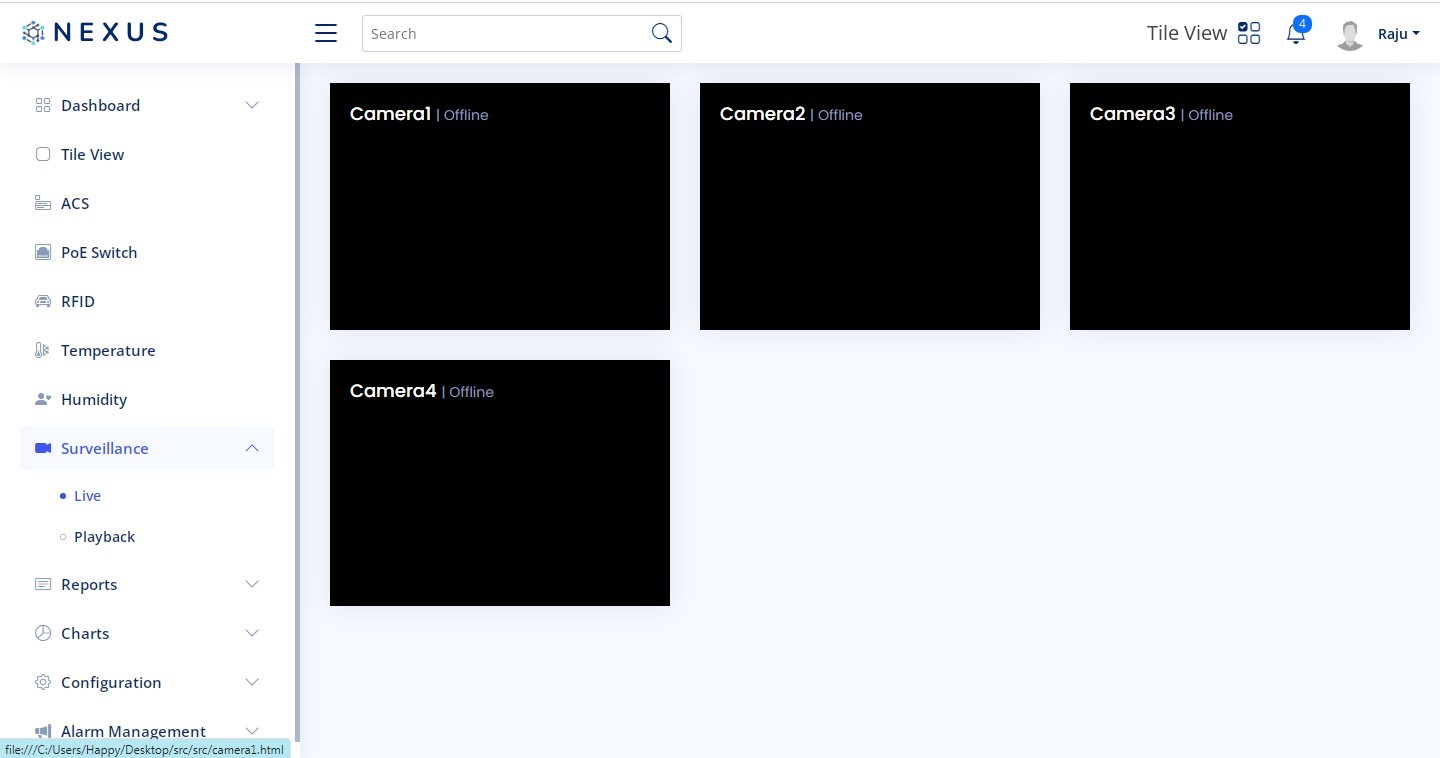1440x758 pixels.
Task: Open the Temperature page
Action: tap(107, 350)
